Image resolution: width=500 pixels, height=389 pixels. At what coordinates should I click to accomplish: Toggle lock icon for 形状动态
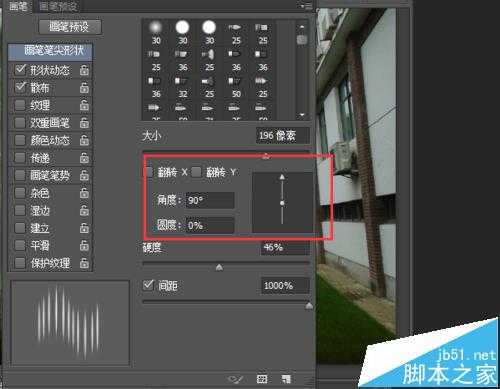point(84,70)
